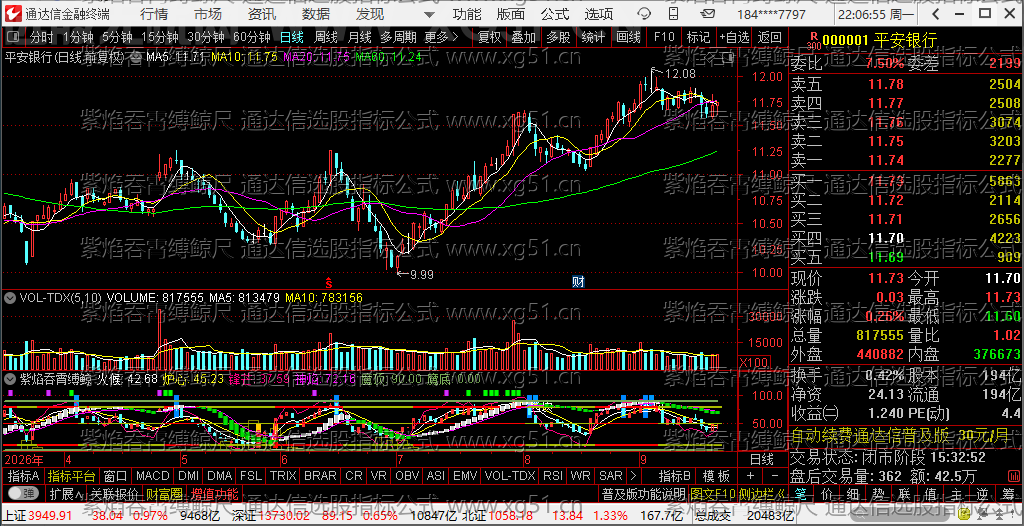Switch to 指标B tab

[x=675, y=476]
